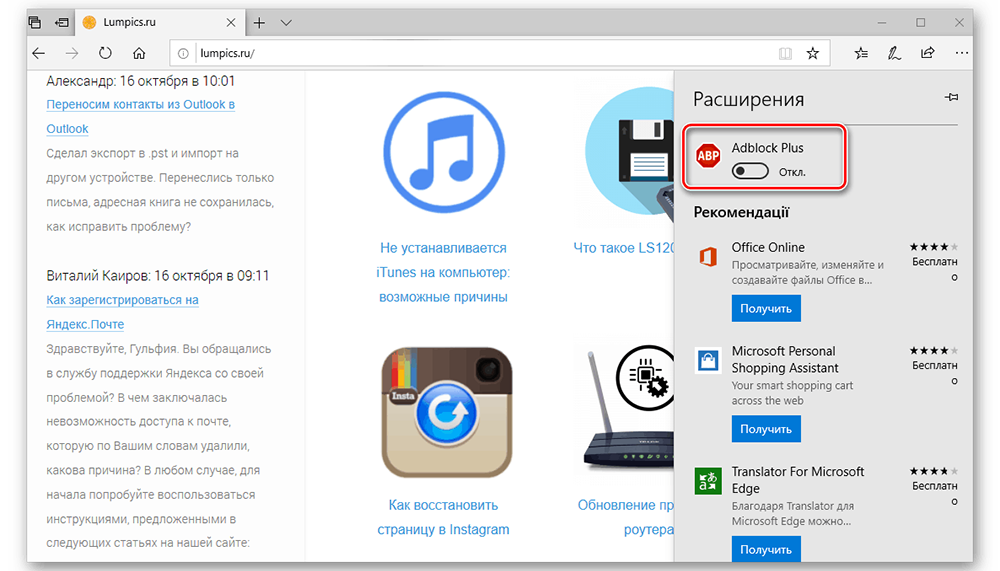Screen dimensions: 1000x571
Task: Go forward arrow button
Action: coord(72,54)
